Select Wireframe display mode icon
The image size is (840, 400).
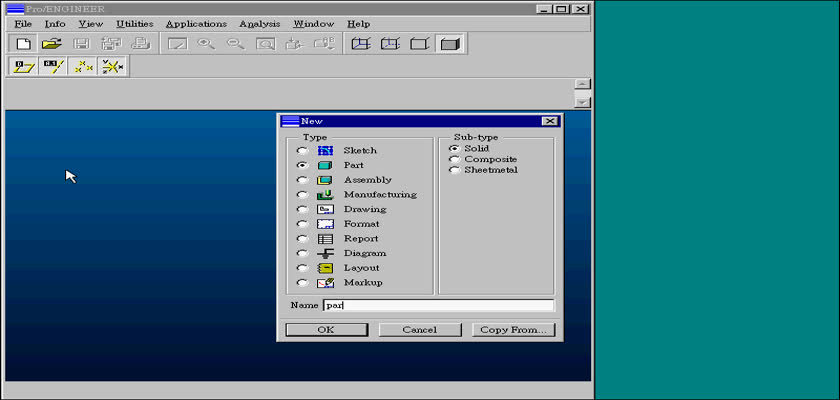(361, 44)
